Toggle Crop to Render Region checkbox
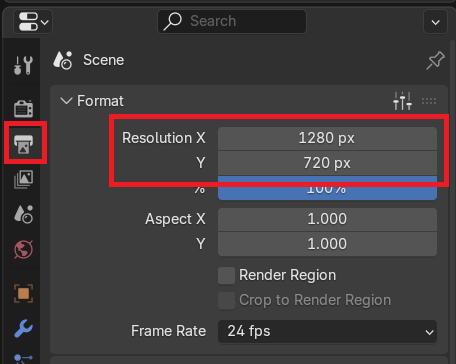This screenshot has width=456, height=364. pos(226,300)
